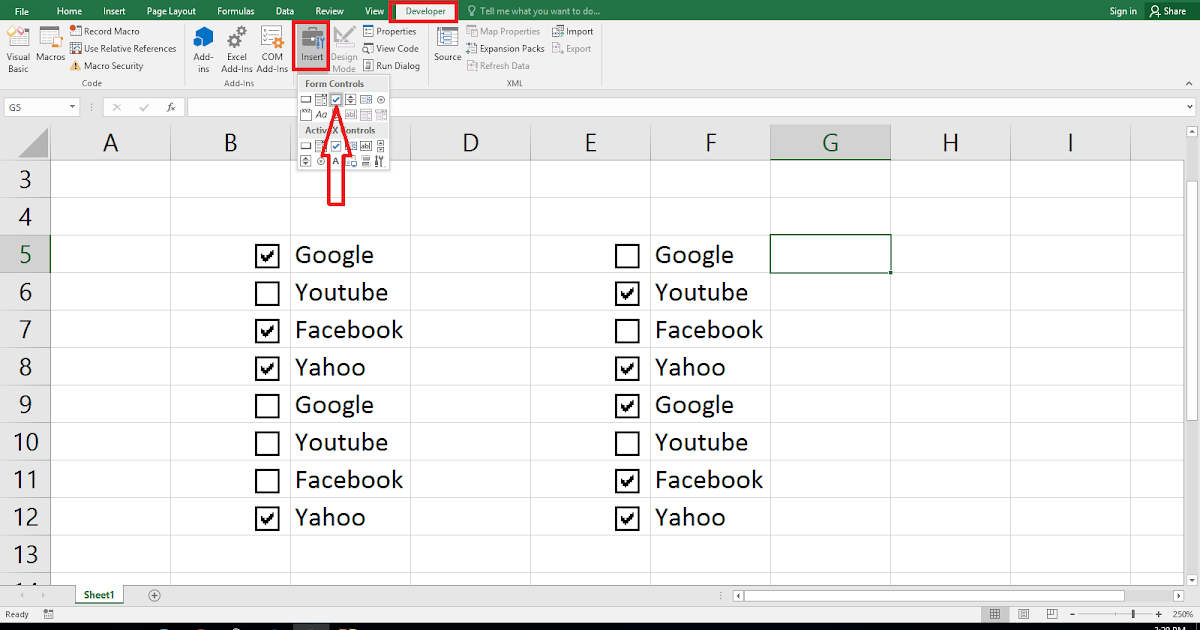The height and width of the screenshot is (630, 1200).
Task: Click Run Dialog
Action: tap(391, 66)
